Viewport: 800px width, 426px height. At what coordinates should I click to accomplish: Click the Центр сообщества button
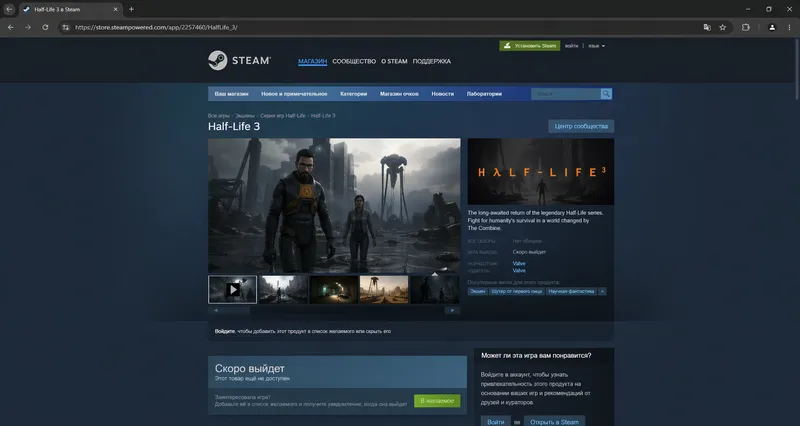[581, 126]
